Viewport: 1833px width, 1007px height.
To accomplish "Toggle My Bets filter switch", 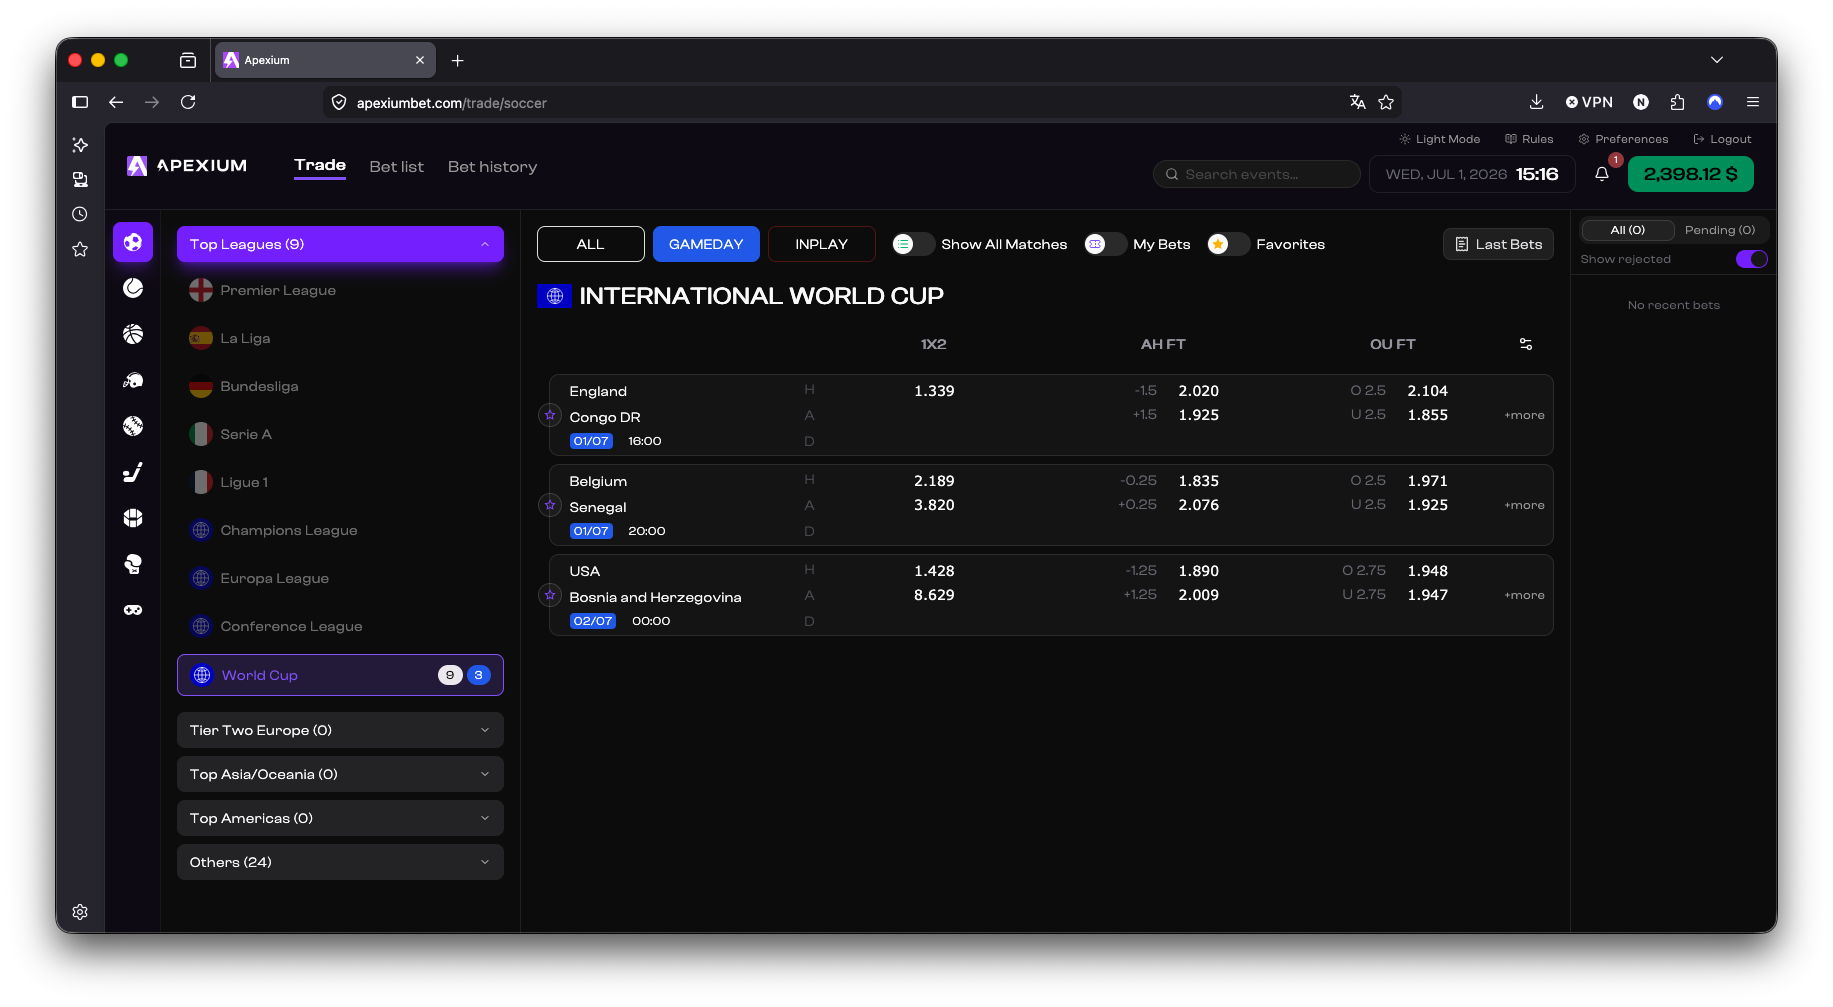I will tap(1105, 244).
